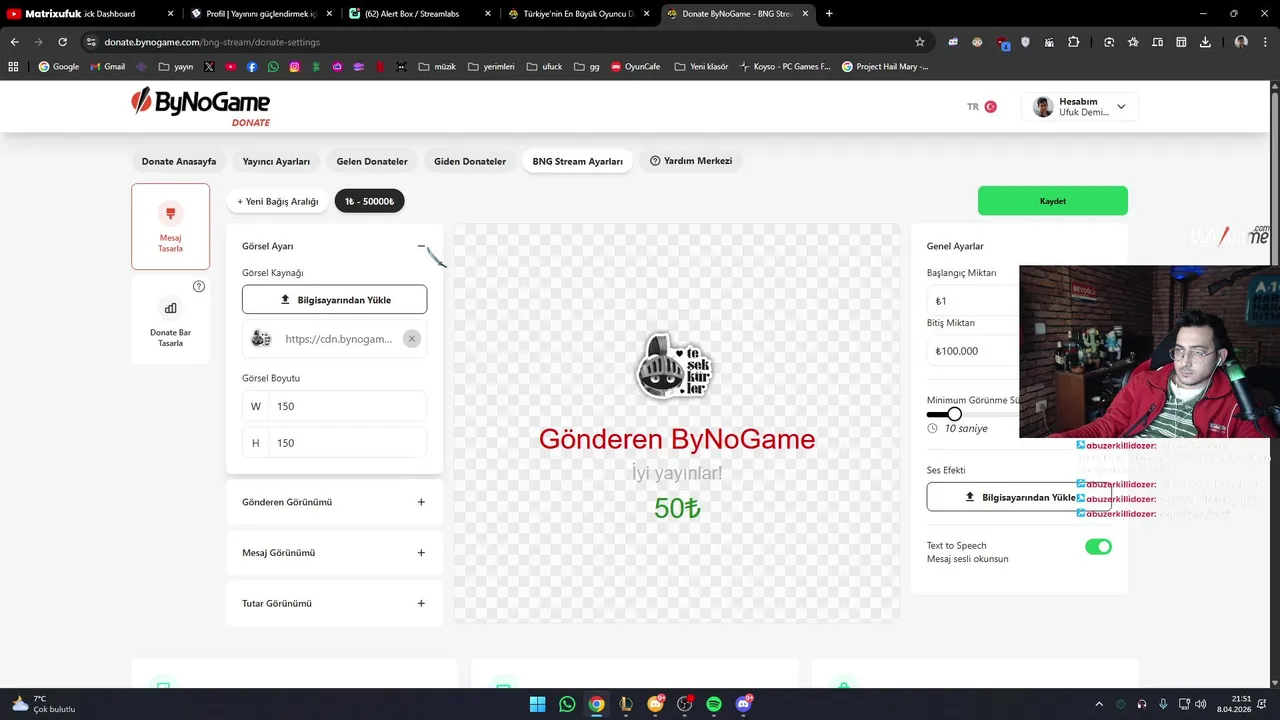Screen dimensions: 1280x720
Task: Switch to the Matrixufuk YouTube browser tab
Action: point(90,14)
